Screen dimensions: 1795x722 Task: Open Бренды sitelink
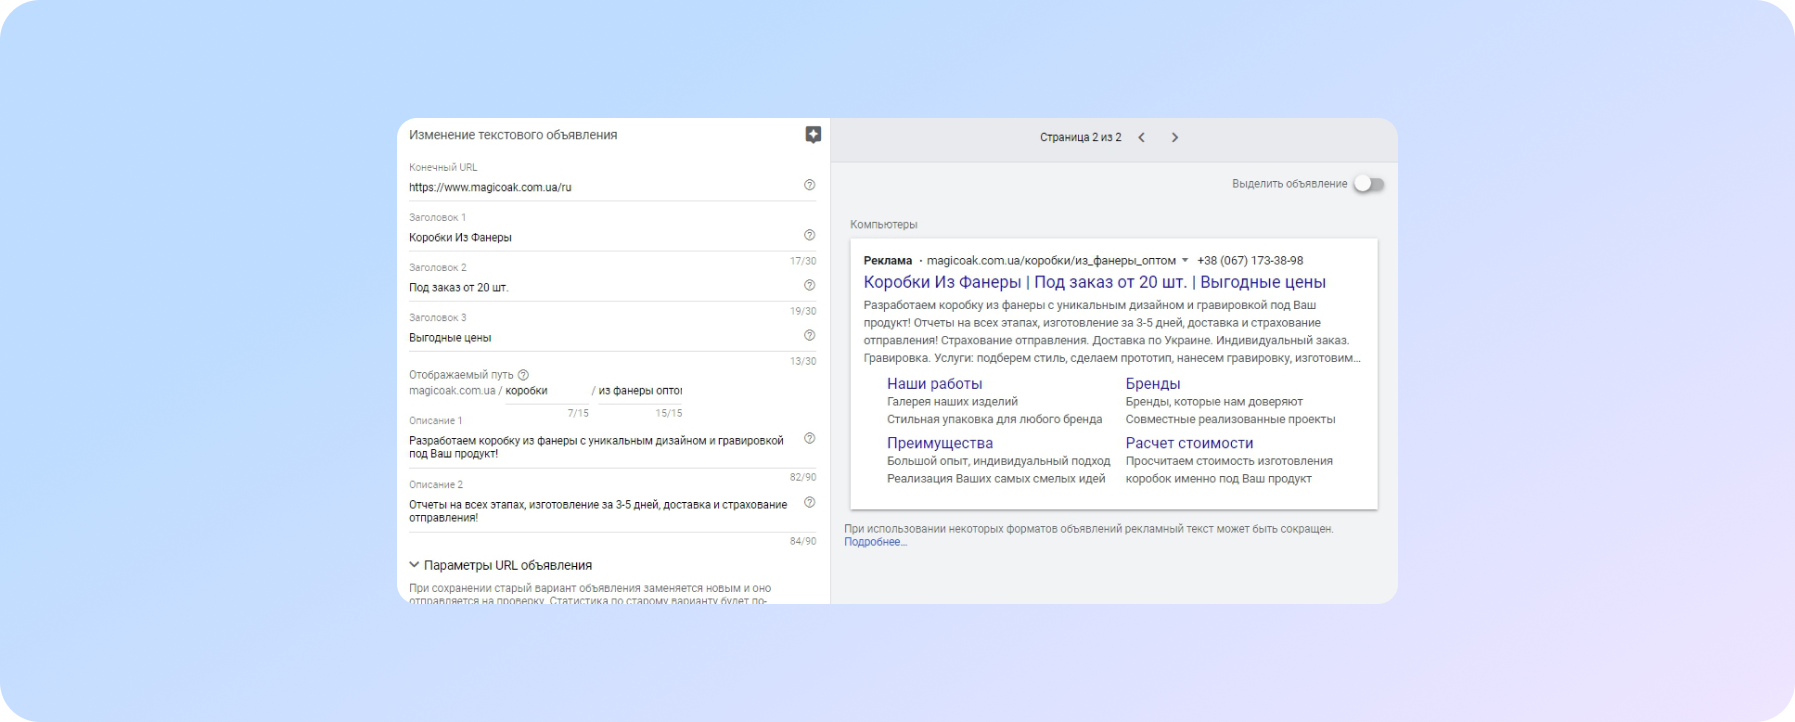(x=1152, y=383)
